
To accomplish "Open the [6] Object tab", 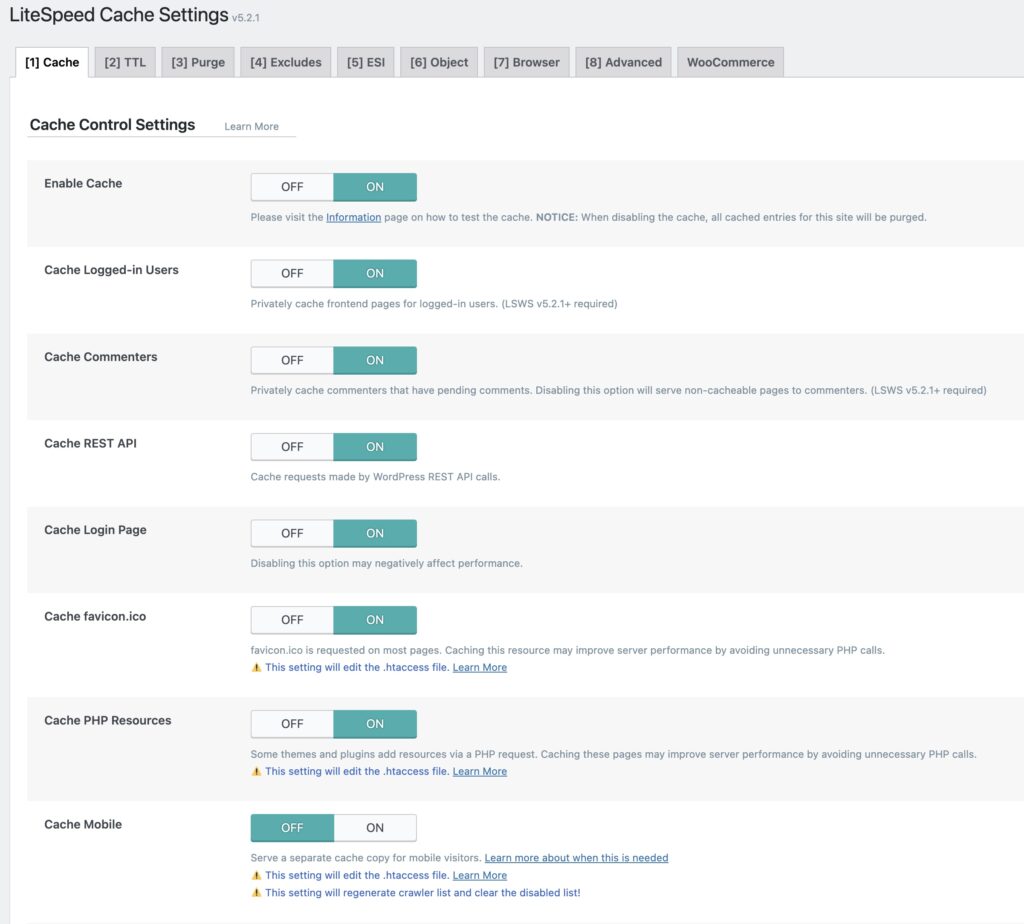I will [439, 63].
